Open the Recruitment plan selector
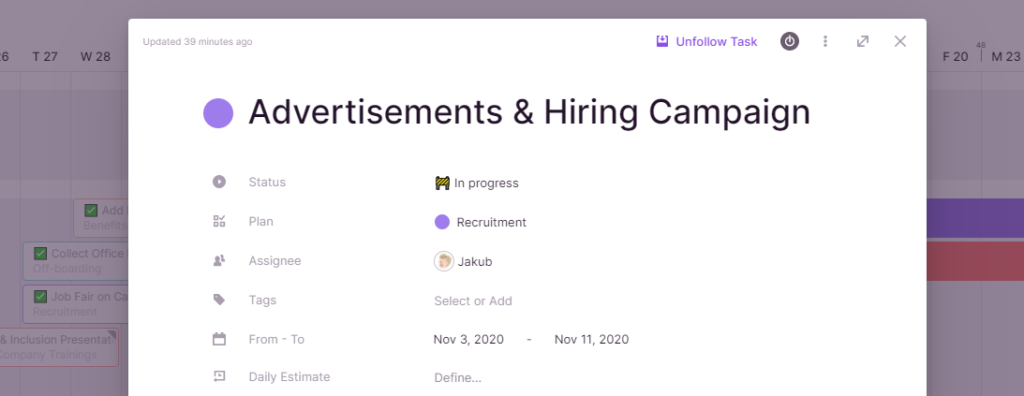The height and width of the screenshot is (396, 1024). [480, 222]
